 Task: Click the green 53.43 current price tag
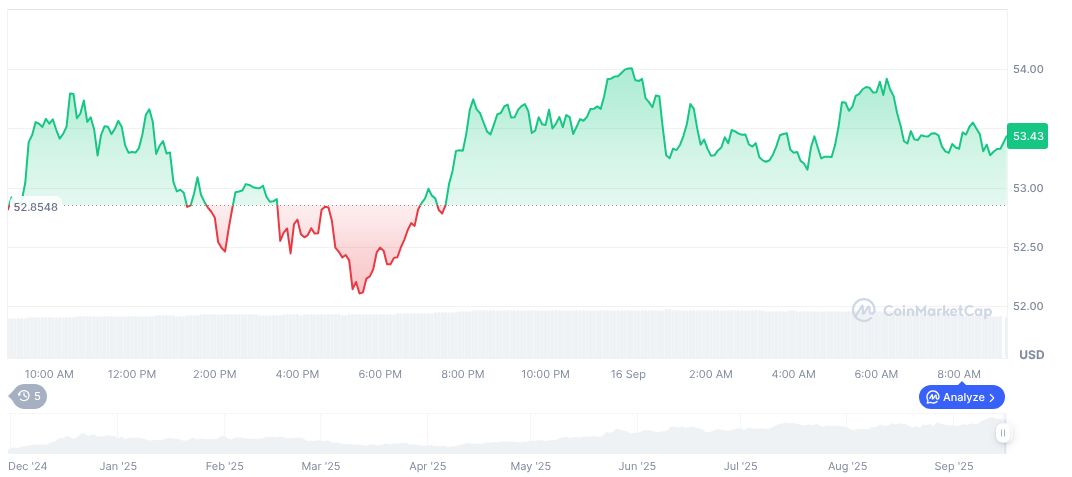(x=1028, y=136)
